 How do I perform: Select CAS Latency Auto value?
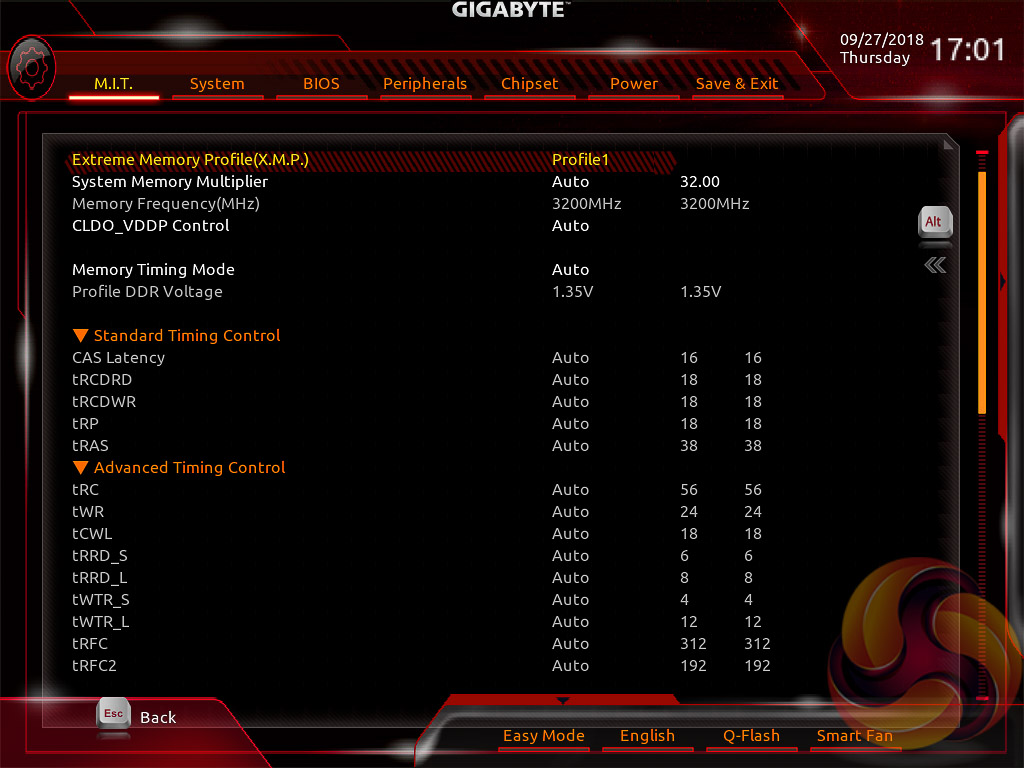coord(570,358)
